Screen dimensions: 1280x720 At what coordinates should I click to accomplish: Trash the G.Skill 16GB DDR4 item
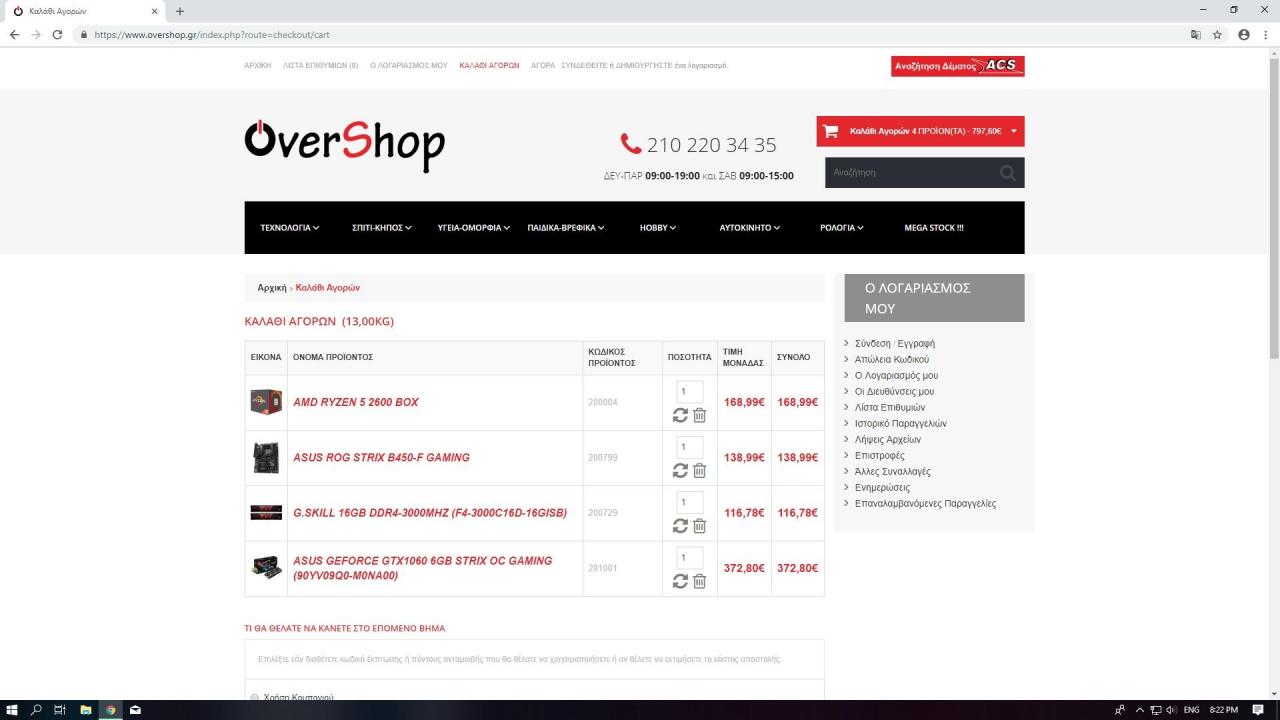pyautogui.click(x=699, y=525)
